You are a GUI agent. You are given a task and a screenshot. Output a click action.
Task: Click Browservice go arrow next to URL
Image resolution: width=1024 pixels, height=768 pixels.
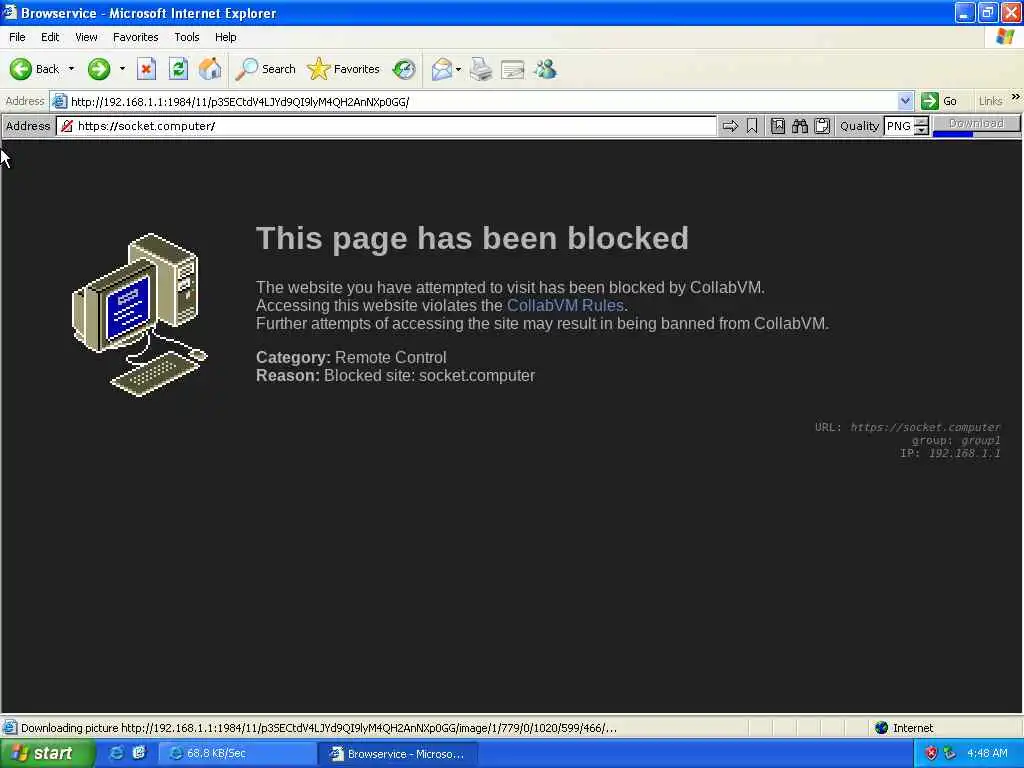[x=730, y=126]
